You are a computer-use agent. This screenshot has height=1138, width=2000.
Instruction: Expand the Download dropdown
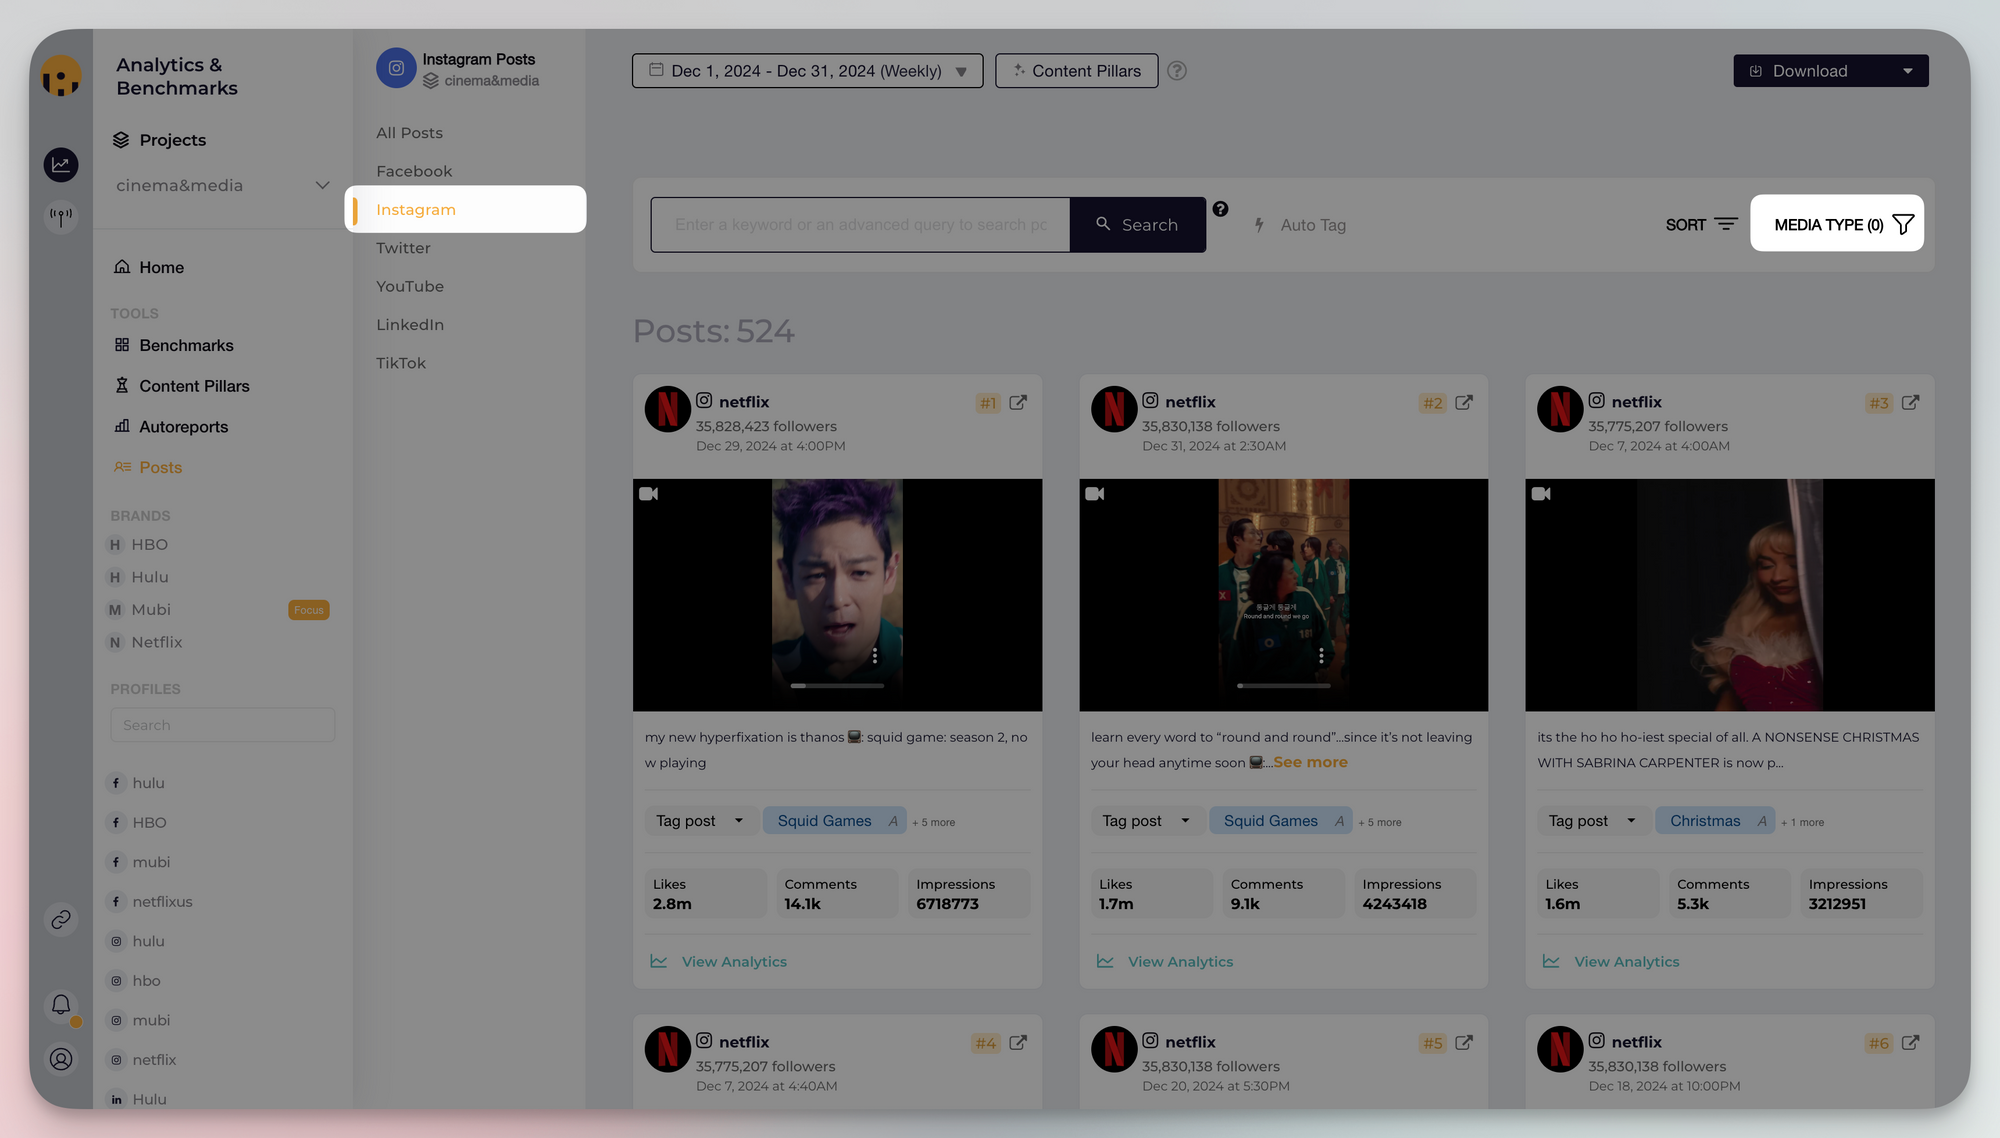tap(1907, 71)
